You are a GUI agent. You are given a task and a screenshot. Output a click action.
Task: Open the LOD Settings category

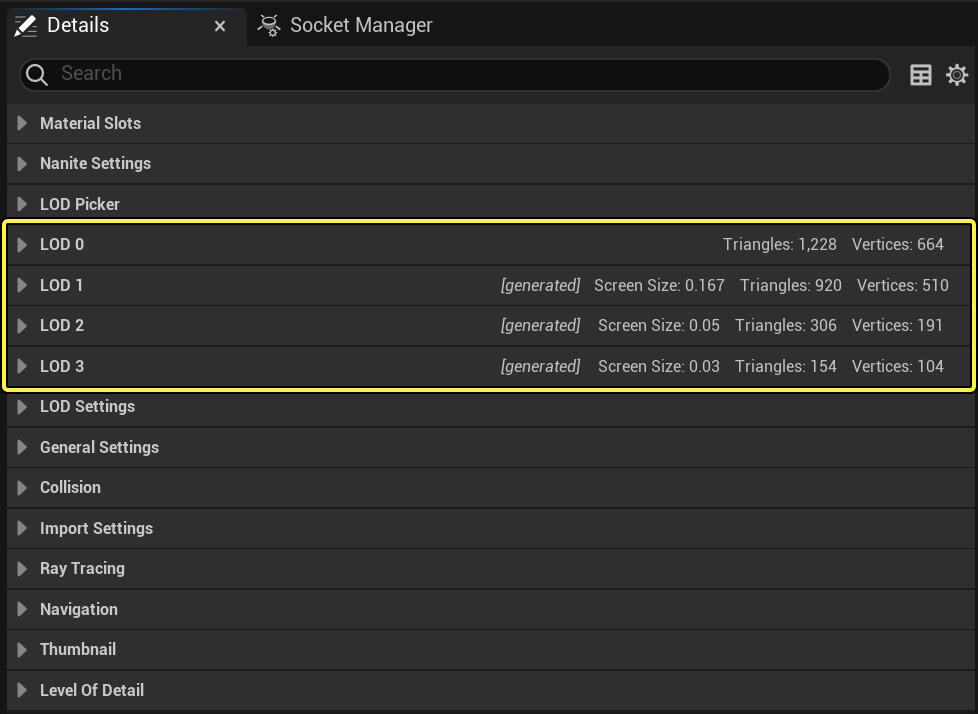click(22, 406)
